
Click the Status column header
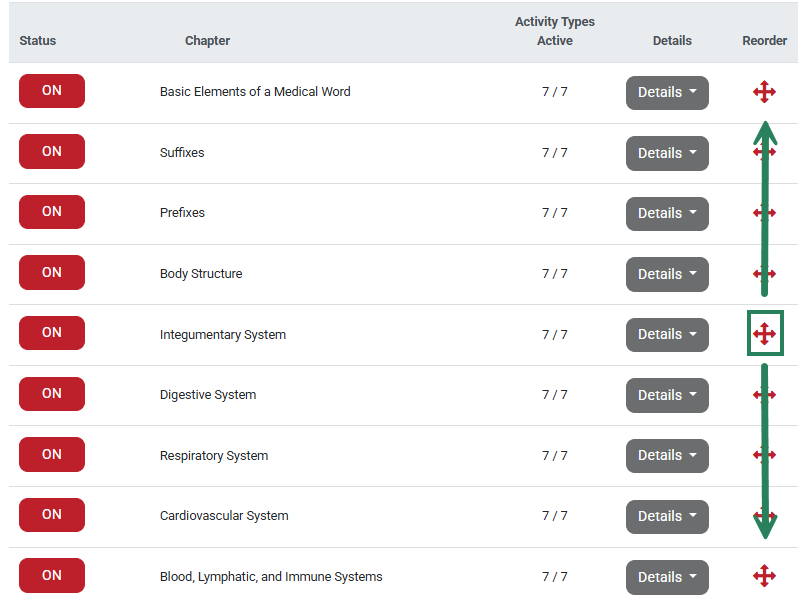[x=38, y=41]
